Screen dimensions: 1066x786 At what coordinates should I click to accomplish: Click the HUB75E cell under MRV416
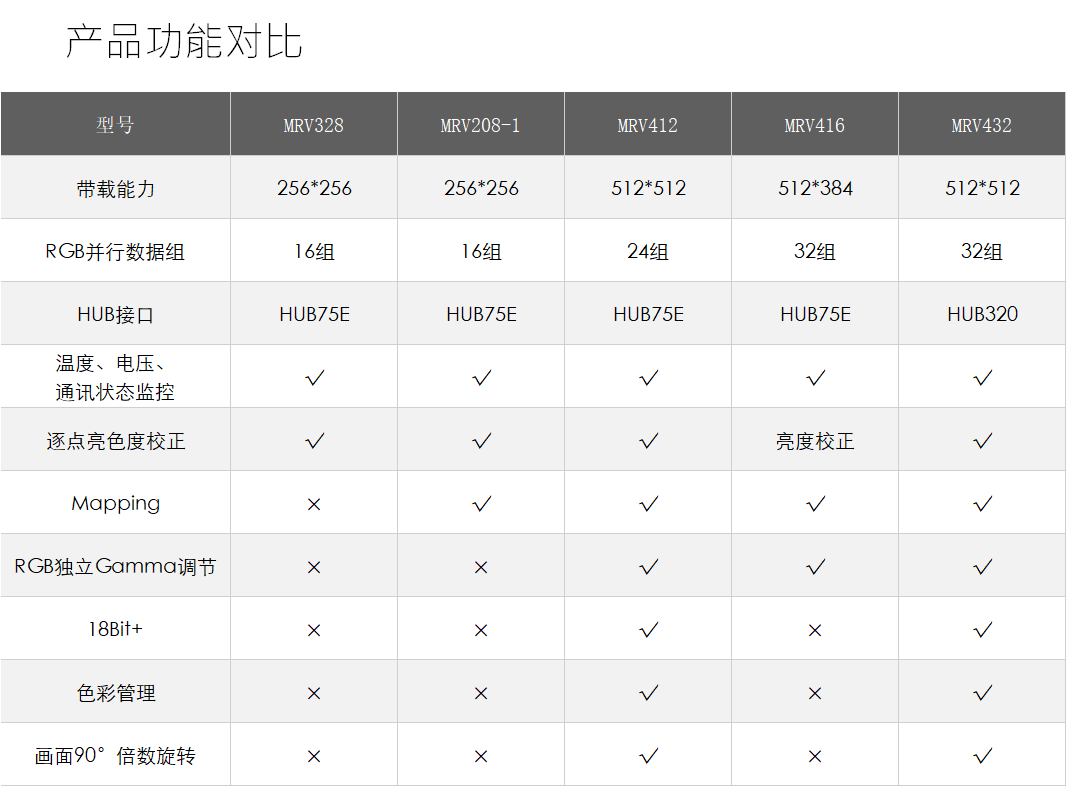815,314
